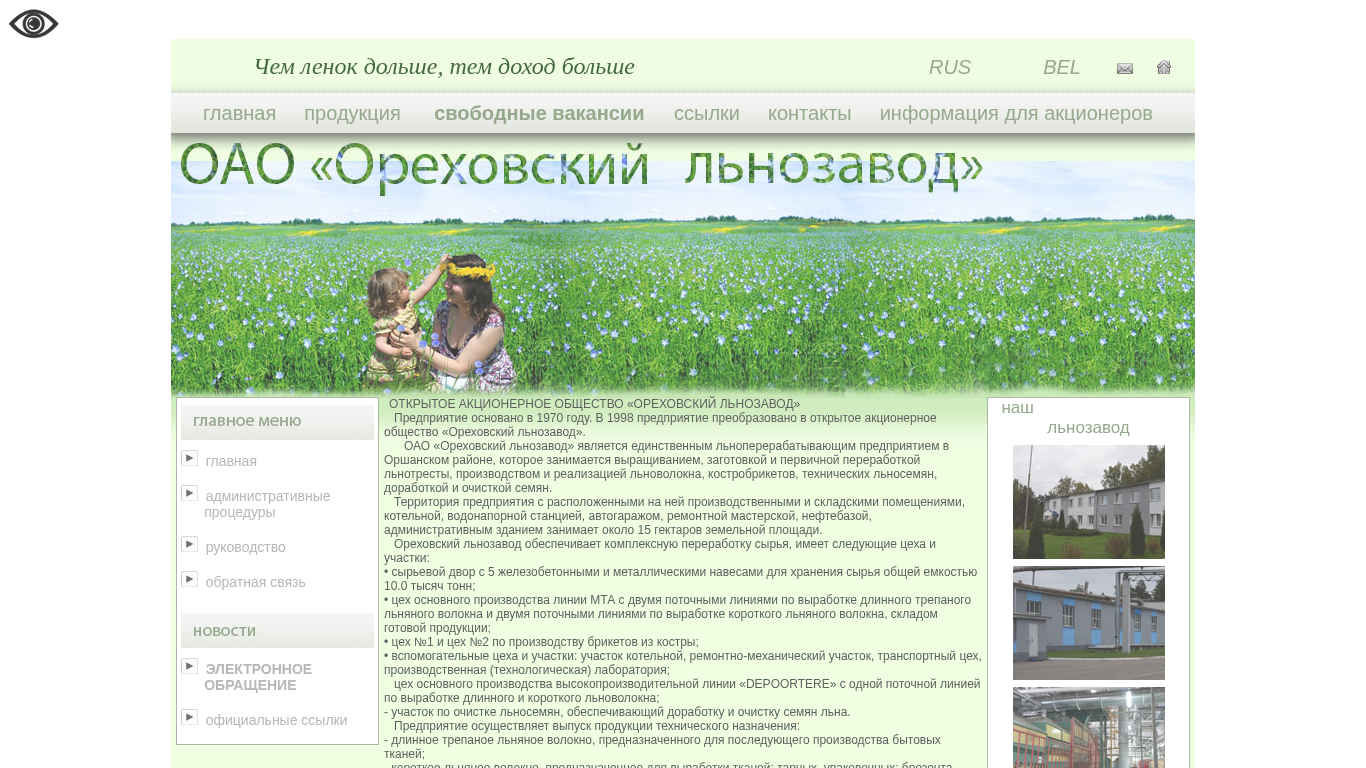This screenshot has width=1366, height=768.
Task: Open 'ЭЛЕКТРОННОЕ ОБРАЩЕНИЕ' link
Action: [x=258, y=677]
